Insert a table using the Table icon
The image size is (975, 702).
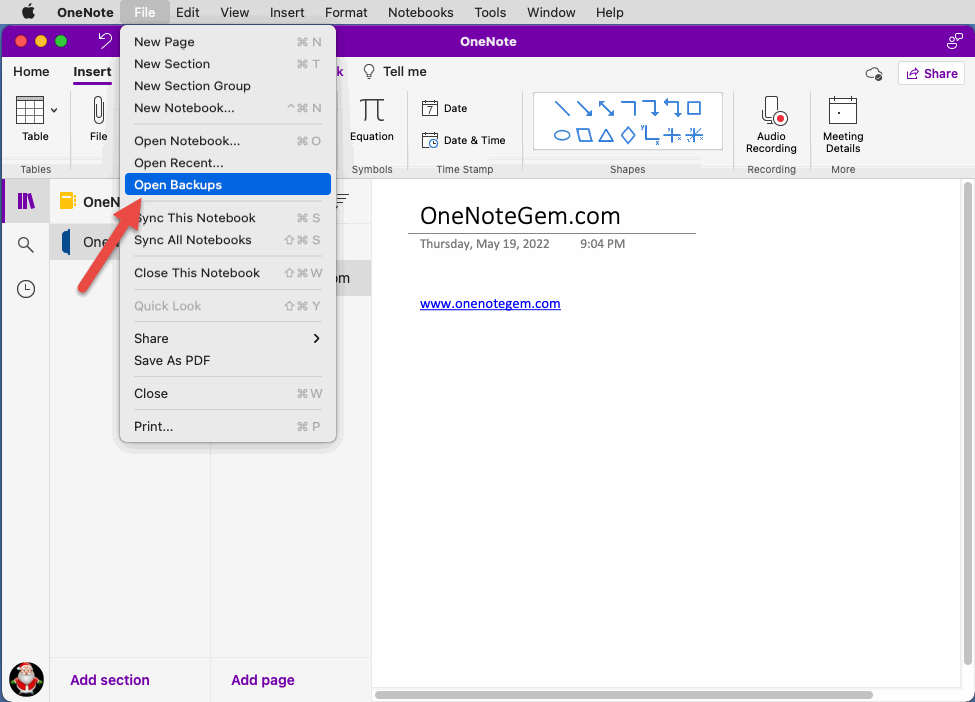[30, 111]
